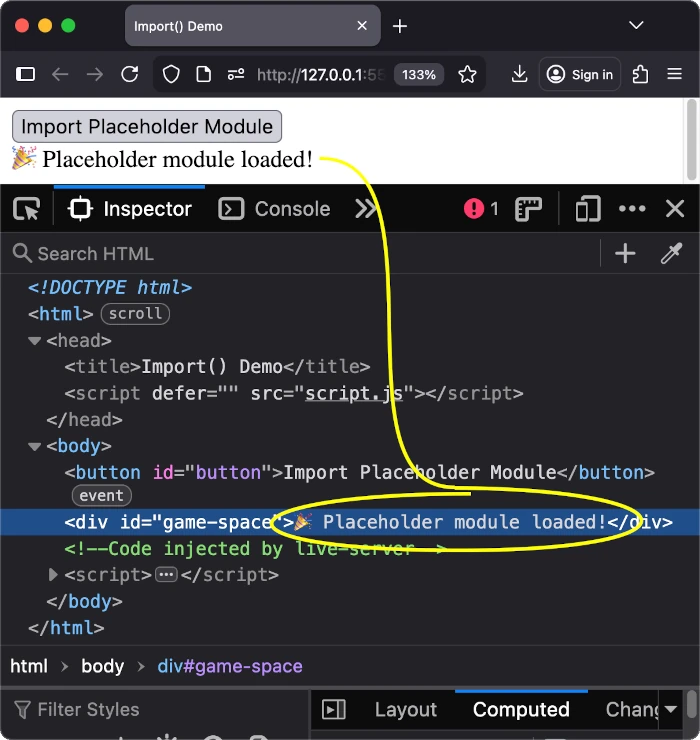Select the button#button element row
The image size is (700, 740).
pyautogui.click(x=359, y=472)
